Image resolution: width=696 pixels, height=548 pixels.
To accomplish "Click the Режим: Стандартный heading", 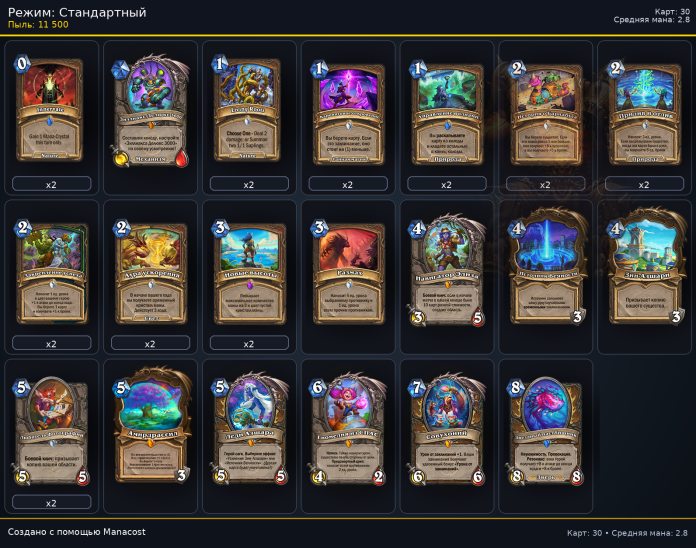I will [77, 12].
